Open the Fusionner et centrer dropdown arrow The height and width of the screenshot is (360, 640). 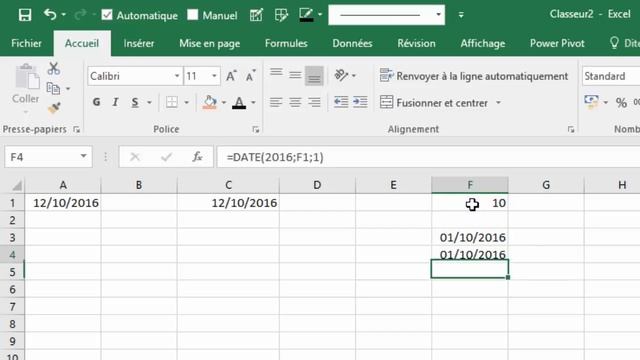(498, 102)
